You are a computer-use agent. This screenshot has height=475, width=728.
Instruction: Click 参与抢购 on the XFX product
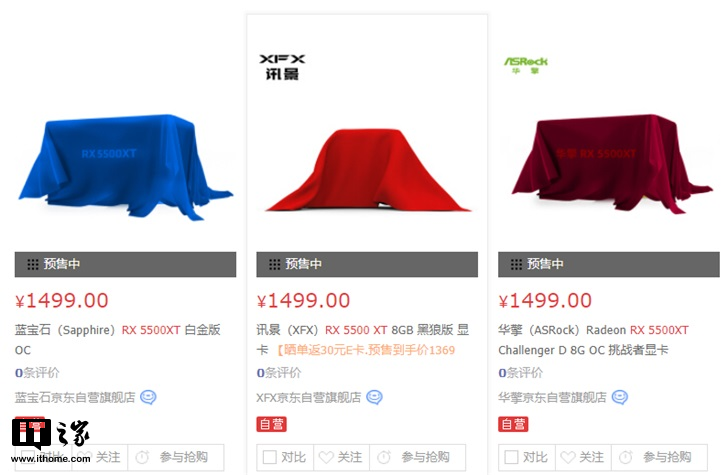pos(417,457)
